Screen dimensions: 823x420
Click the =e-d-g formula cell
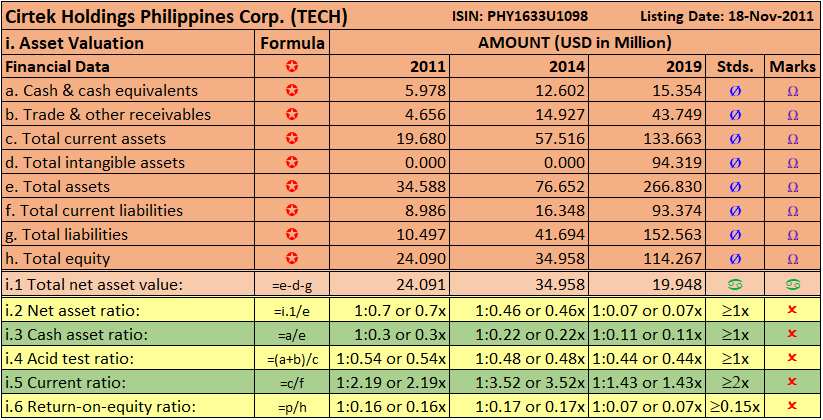coord(292,285)
